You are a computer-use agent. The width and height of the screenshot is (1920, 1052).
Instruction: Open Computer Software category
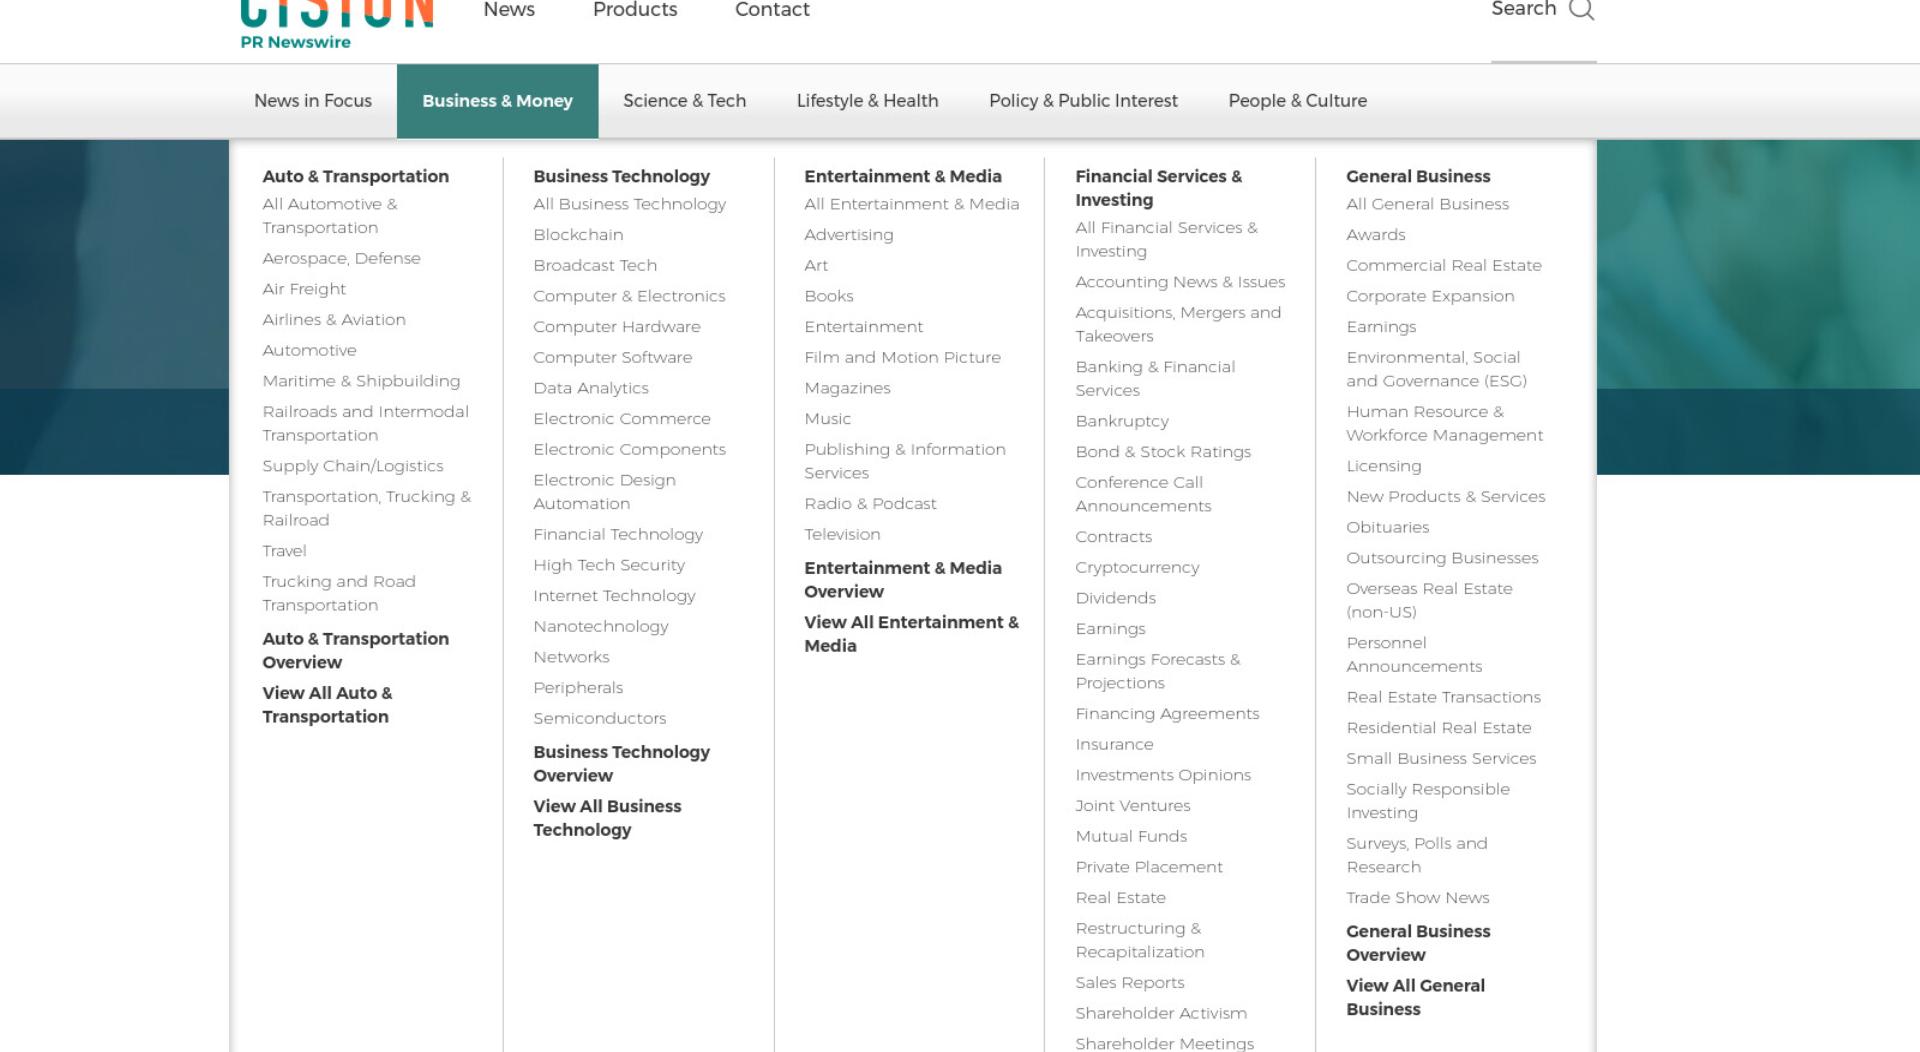[612, 358]
